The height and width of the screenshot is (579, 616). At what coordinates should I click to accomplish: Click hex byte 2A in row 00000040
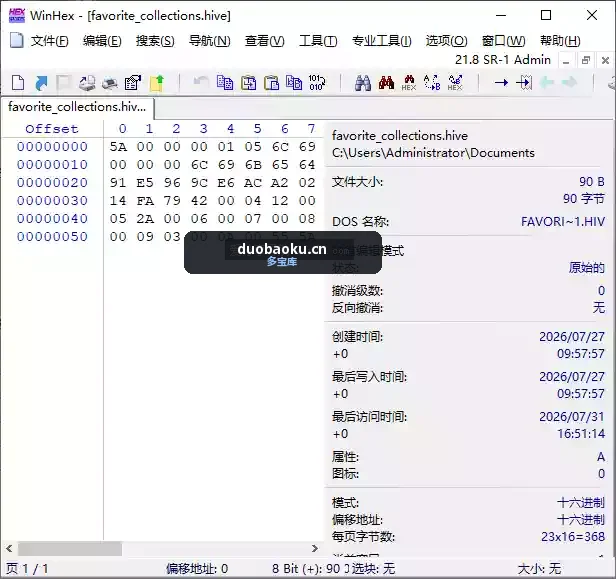(145, 218)
